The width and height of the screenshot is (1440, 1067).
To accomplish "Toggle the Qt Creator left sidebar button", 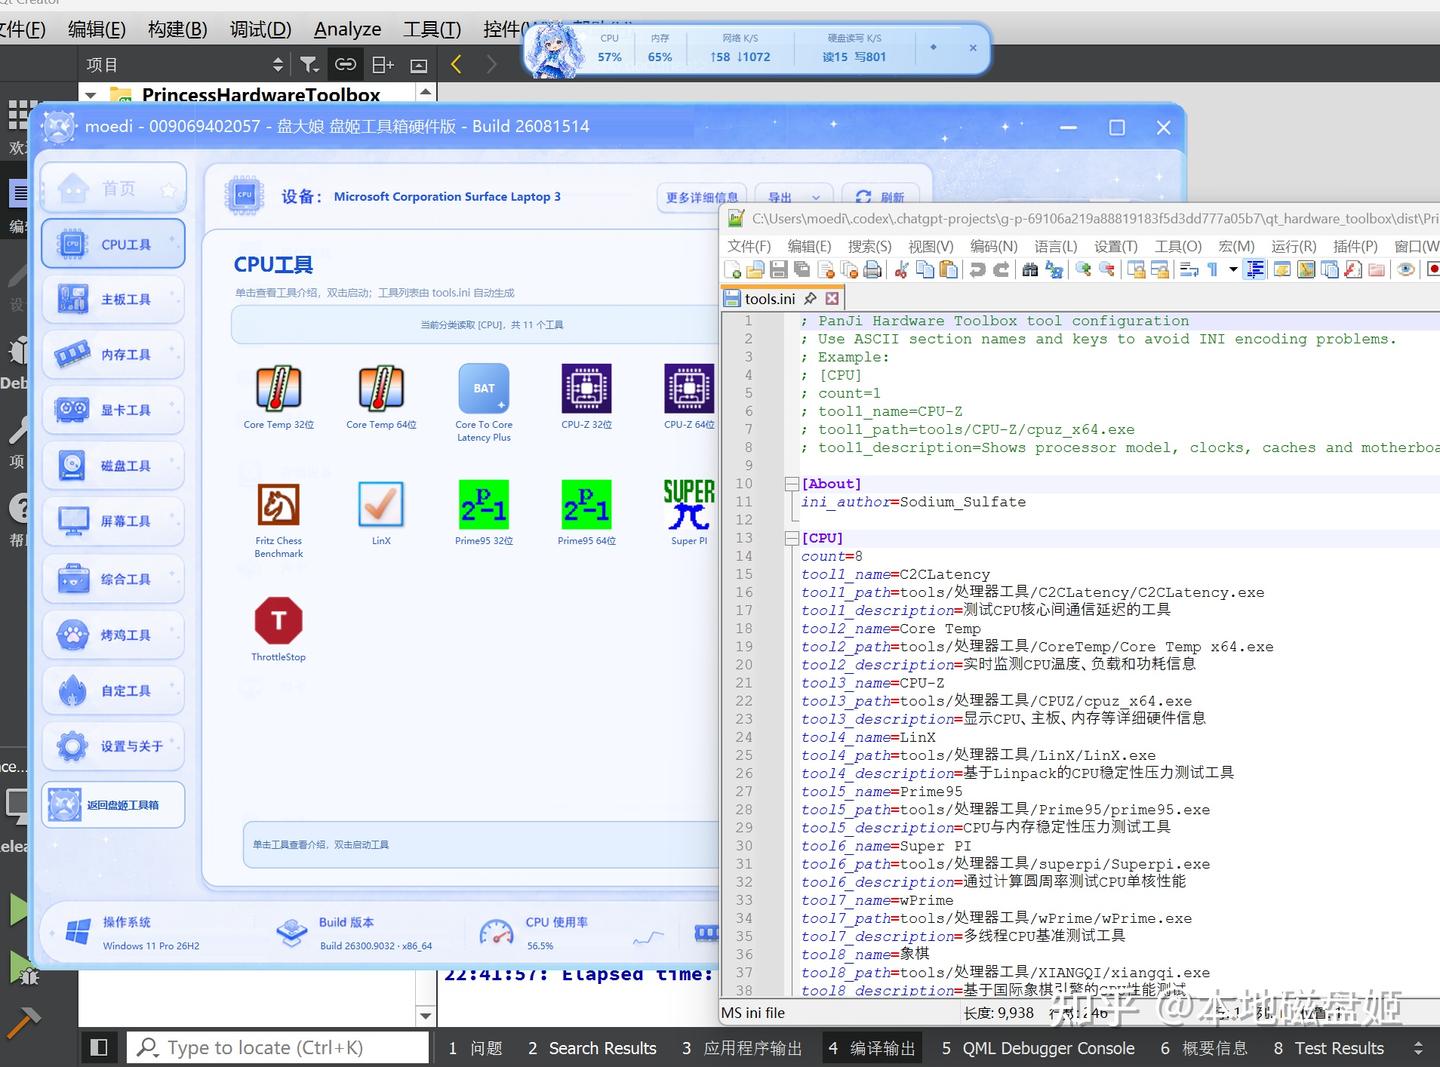I will click(99, 1047).
